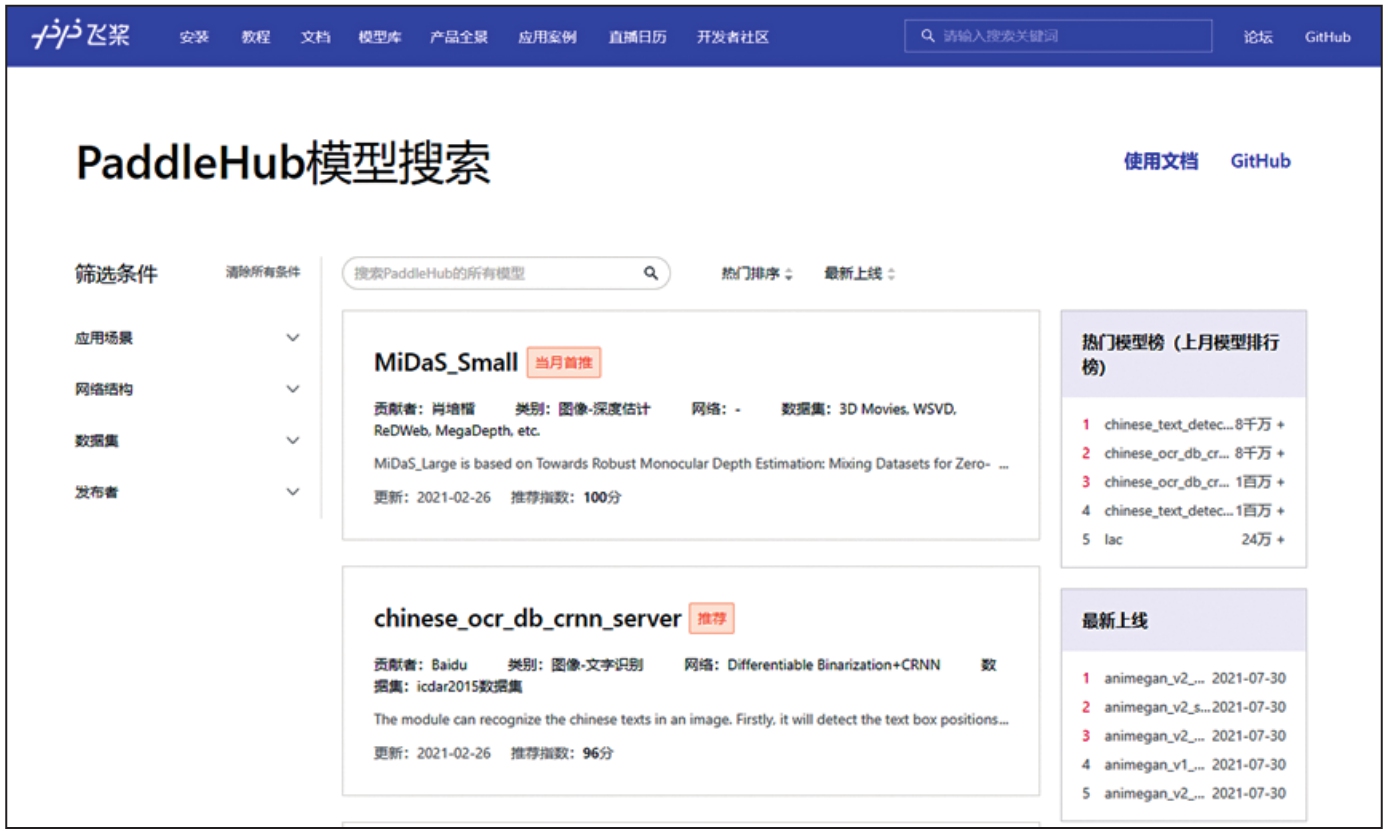Open rank 4 chinese_text_detec... 1百万+ model
This screenshot has height=831, width=1388.
(1184, 511)
